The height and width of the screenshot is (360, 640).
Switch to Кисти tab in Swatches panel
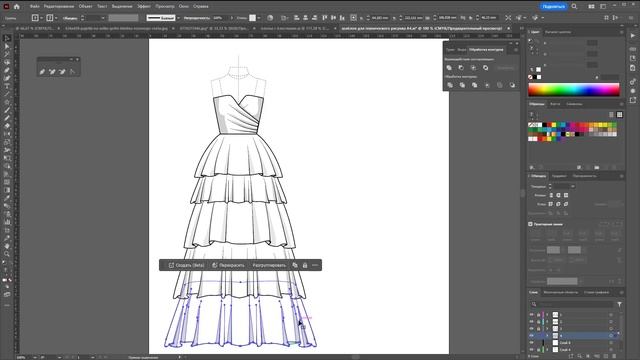pos(555,104)
